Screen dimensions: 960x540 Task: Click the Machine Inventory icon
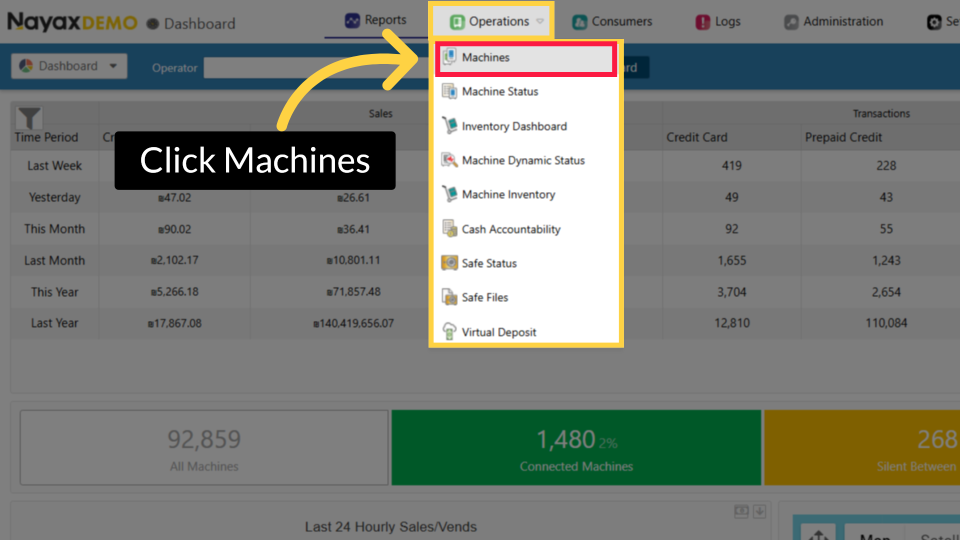(449, 195)
